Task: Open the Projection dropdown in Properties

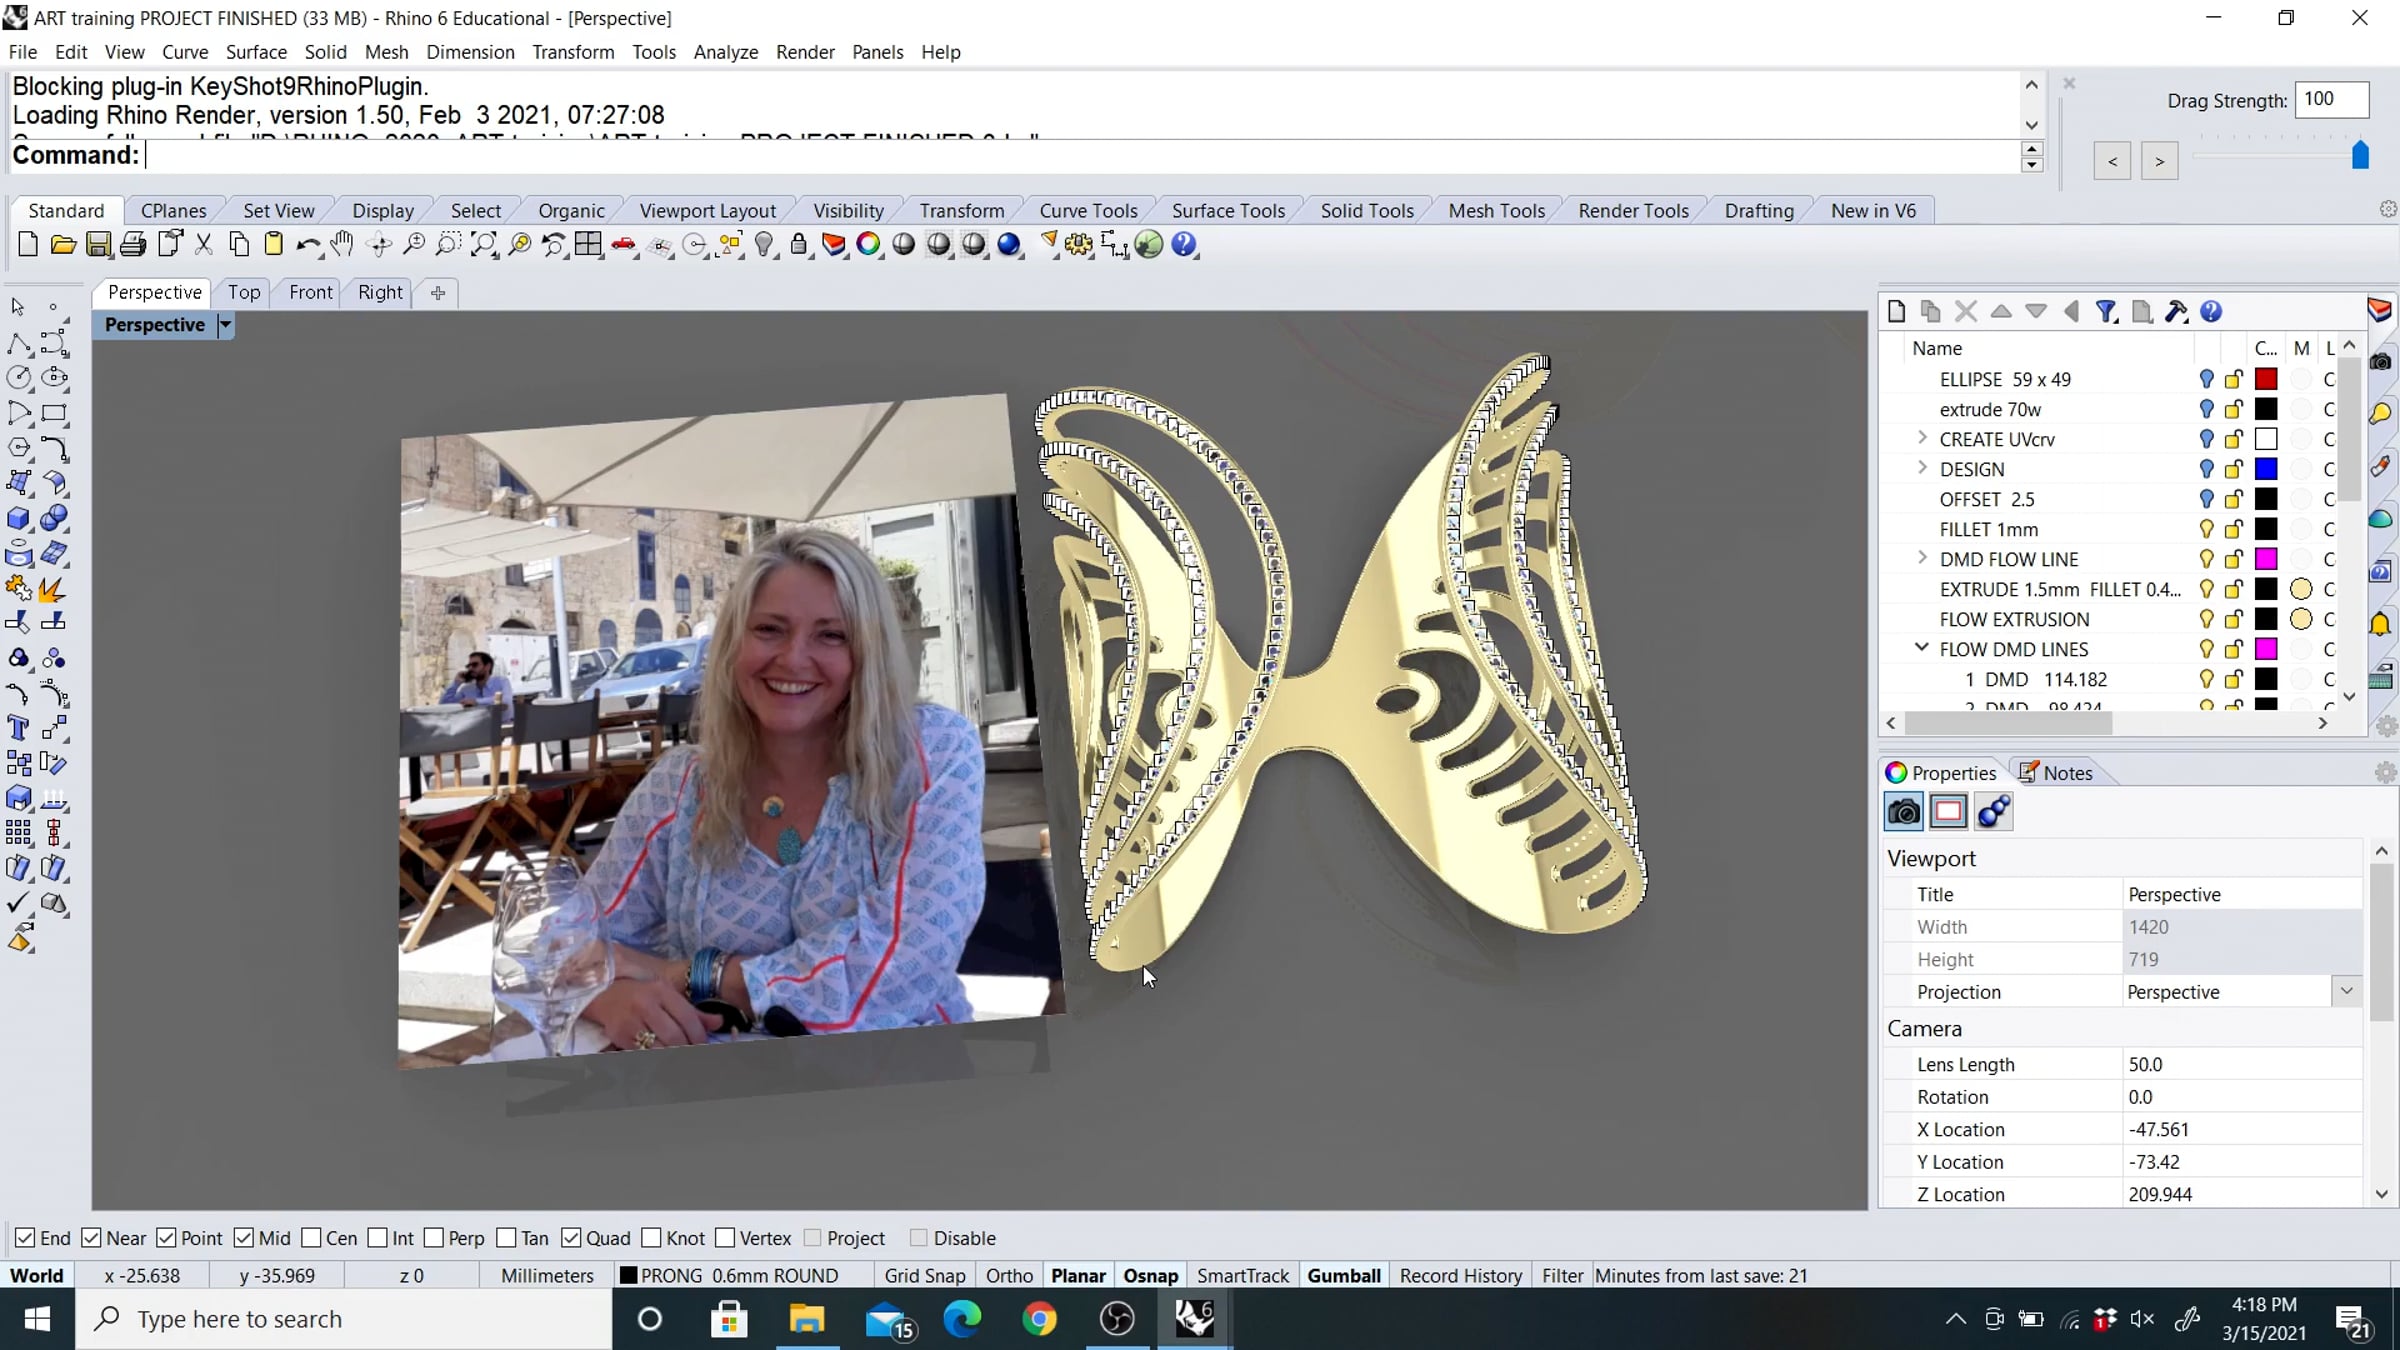Action: coord(2346,991)
